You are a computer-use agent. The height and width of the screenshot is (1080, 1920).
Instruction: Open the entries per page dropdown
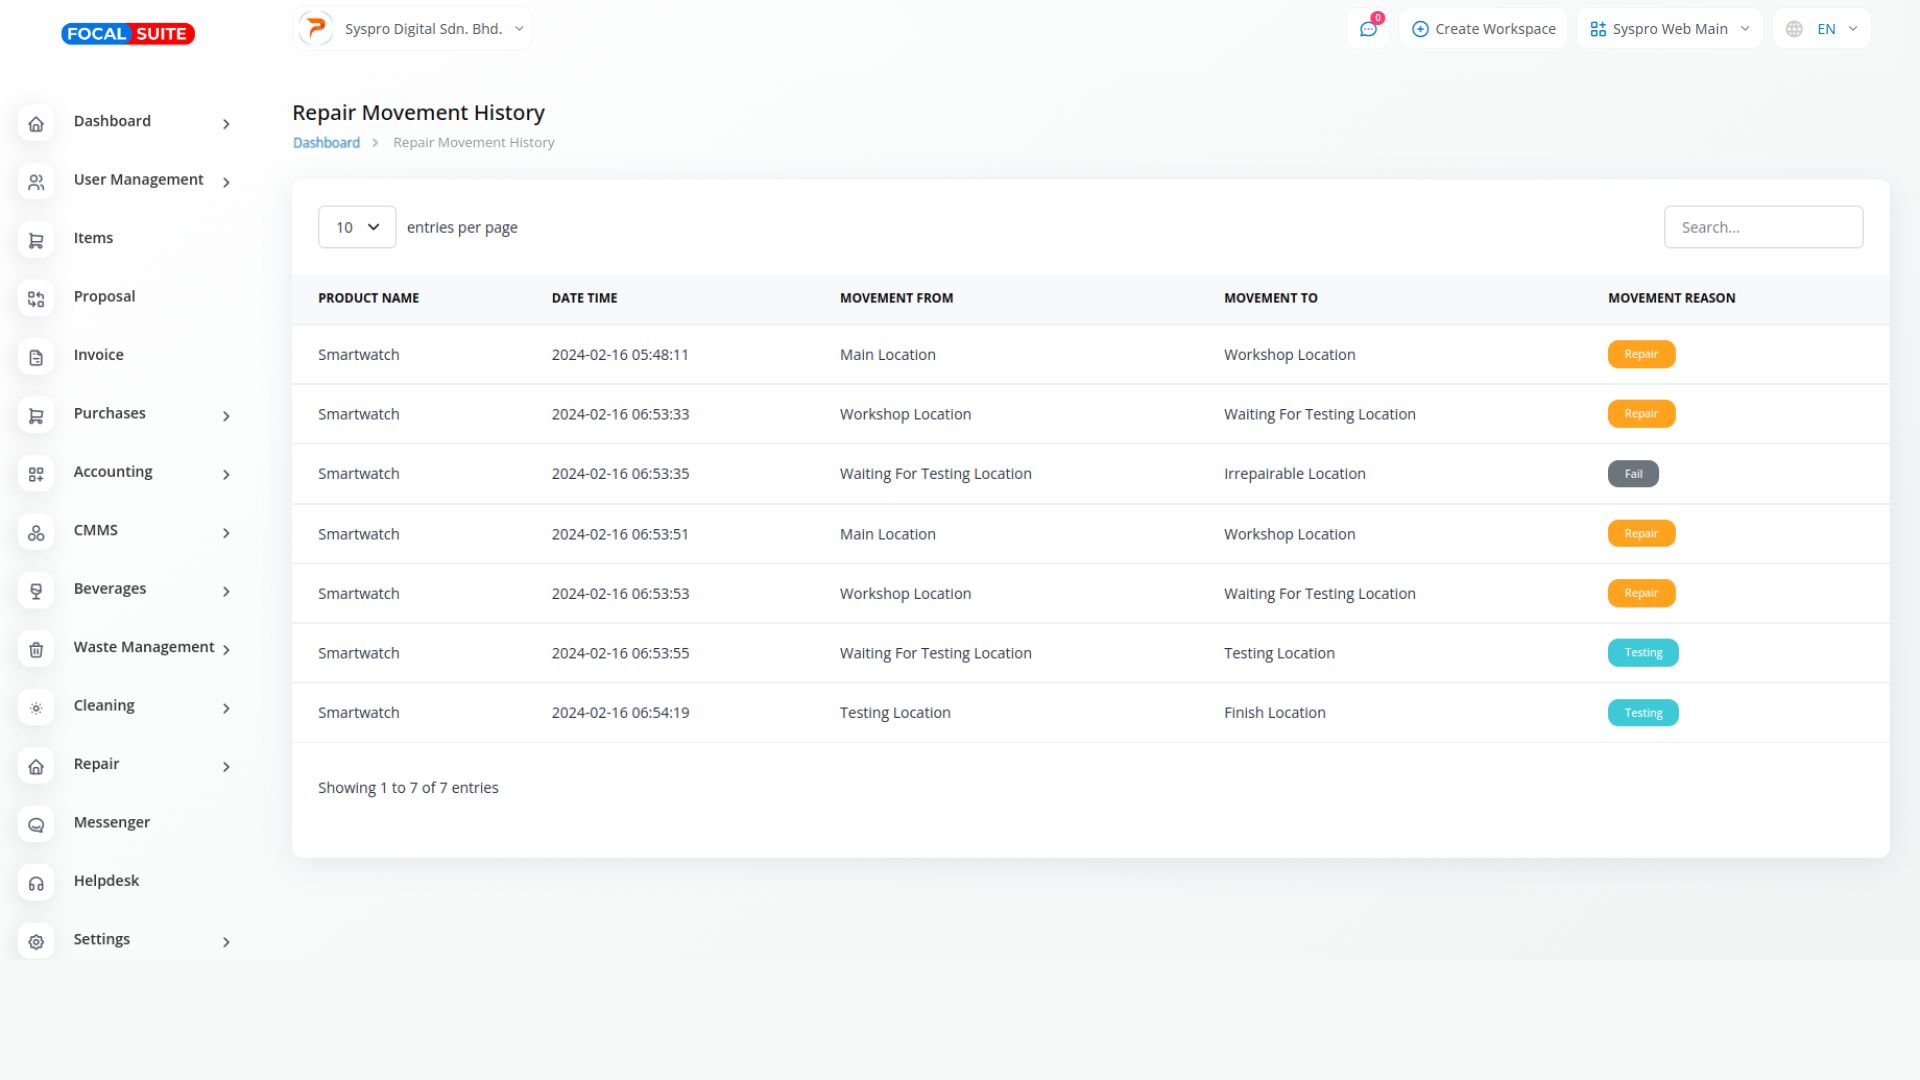coord(357,227)
